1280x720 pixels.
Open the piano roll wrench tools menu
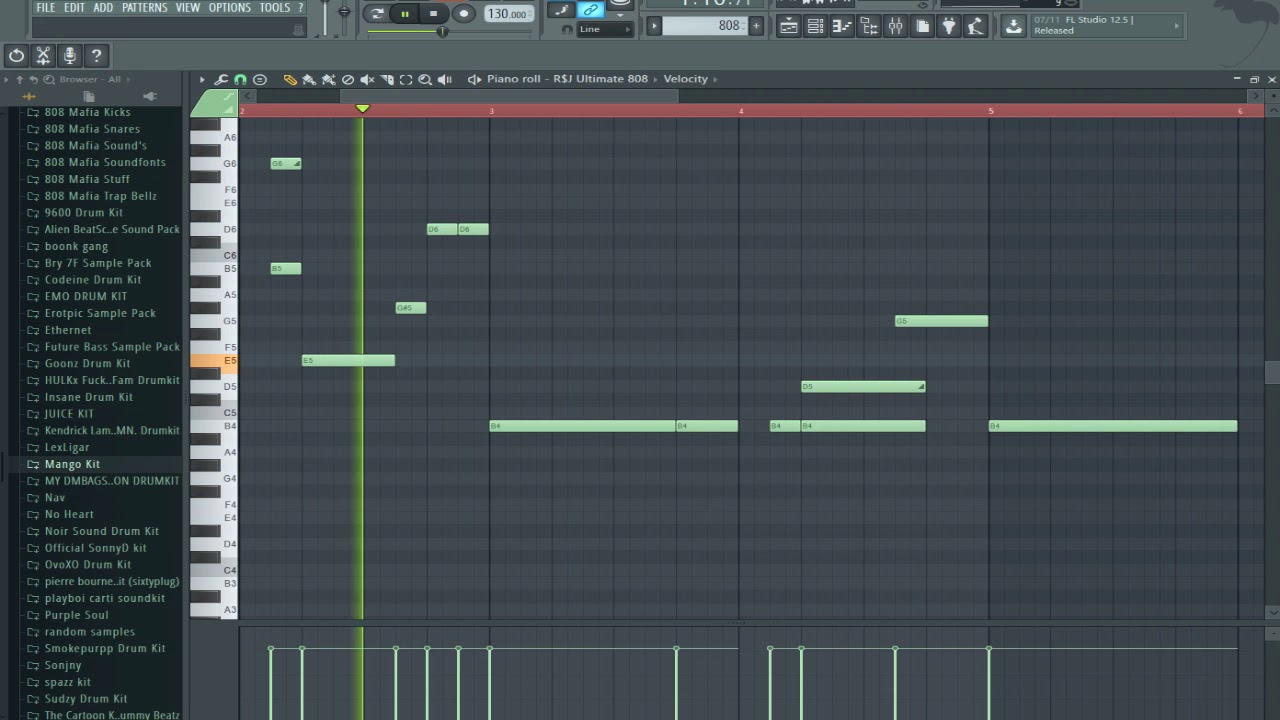tap(221, 79)
